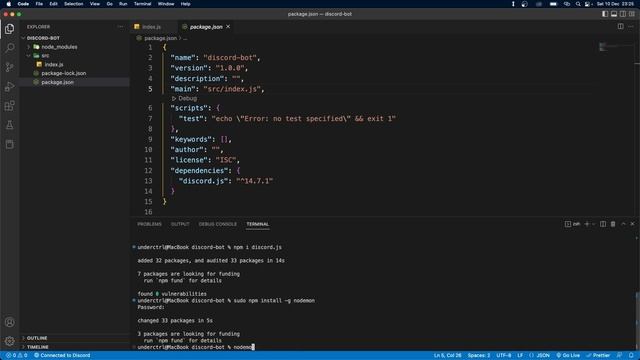Click the Debug code lens link
This screenshot has height=360, width=640.
click(184, 98)
